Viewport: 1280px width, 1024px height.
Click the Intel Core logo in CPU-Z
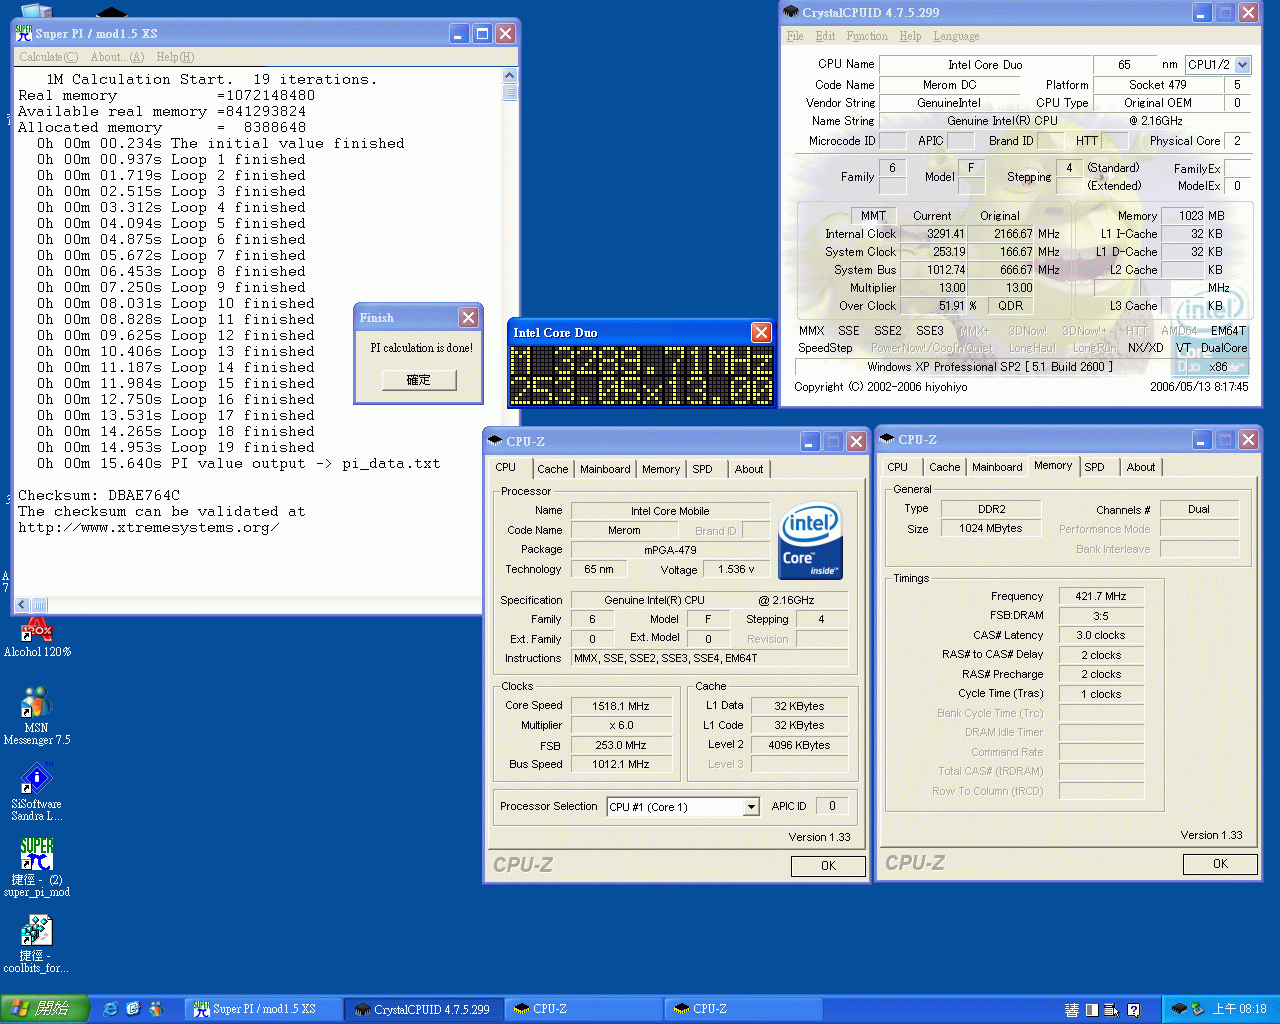coord(811,541)
